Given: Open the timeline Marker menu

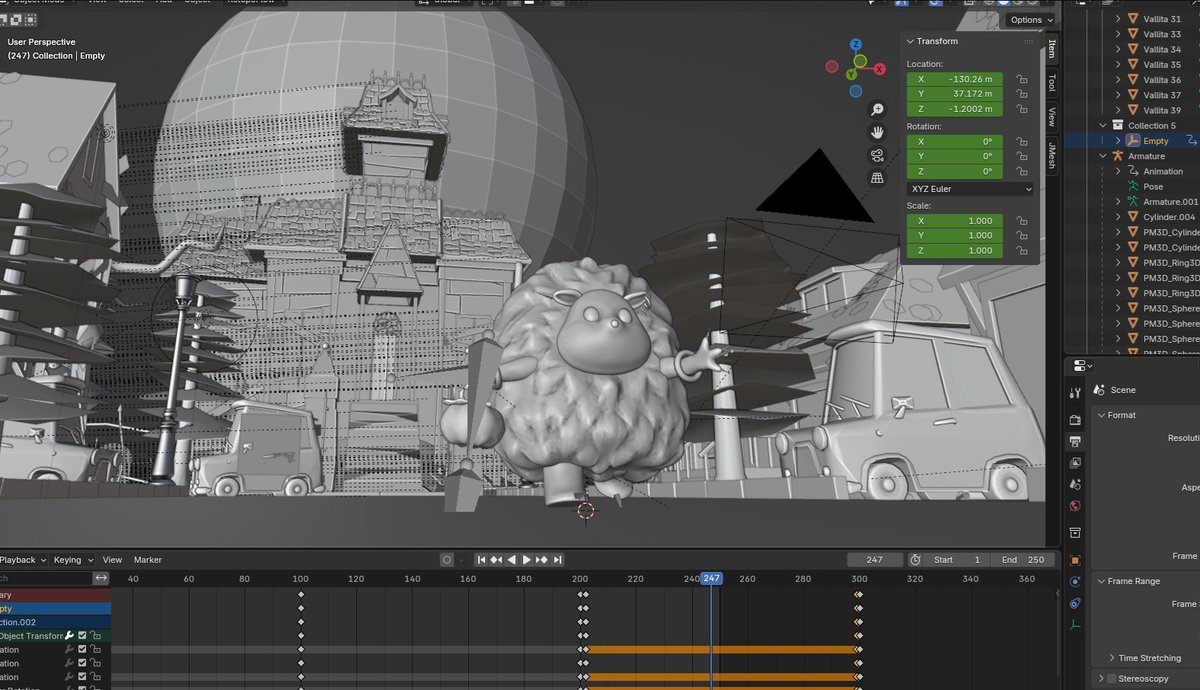Looking at the screenshot, I should (148, 560).
